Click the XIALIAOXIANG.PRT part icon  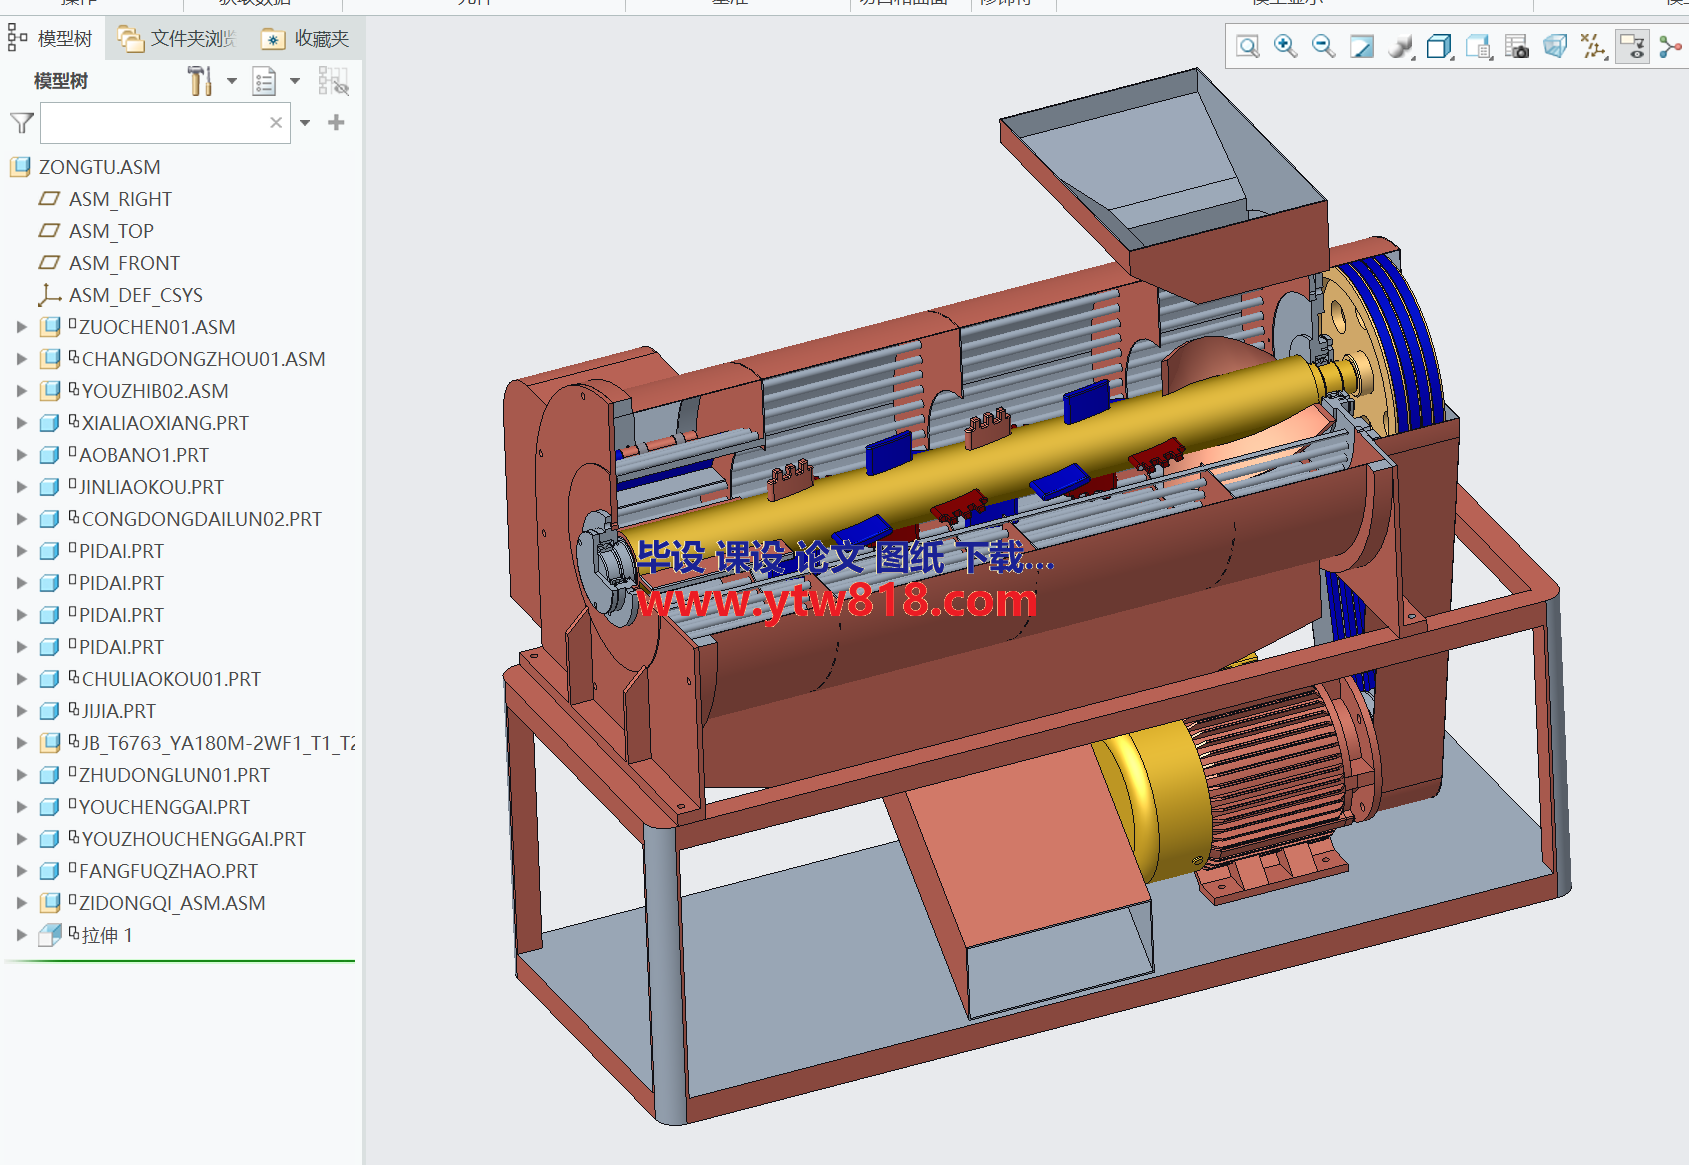[49, 423]
